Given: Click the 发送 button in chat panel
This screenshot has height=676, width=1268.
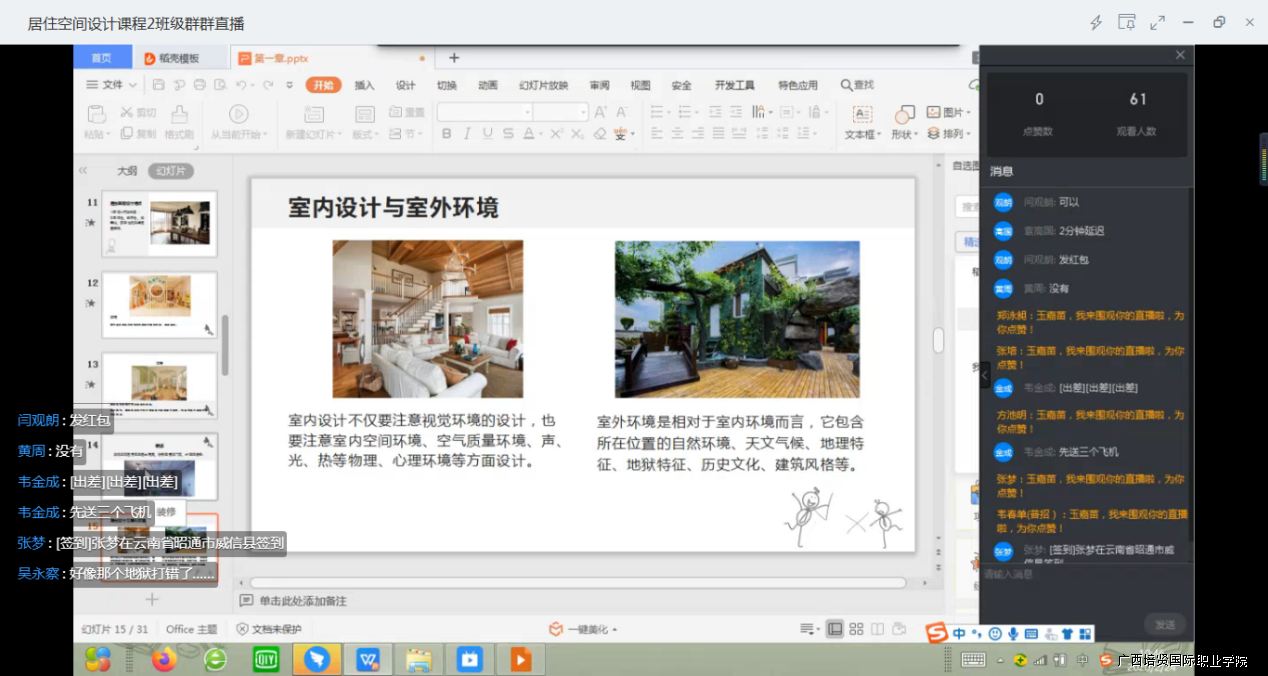Looking at the screenshot, I should (1164, 624).
